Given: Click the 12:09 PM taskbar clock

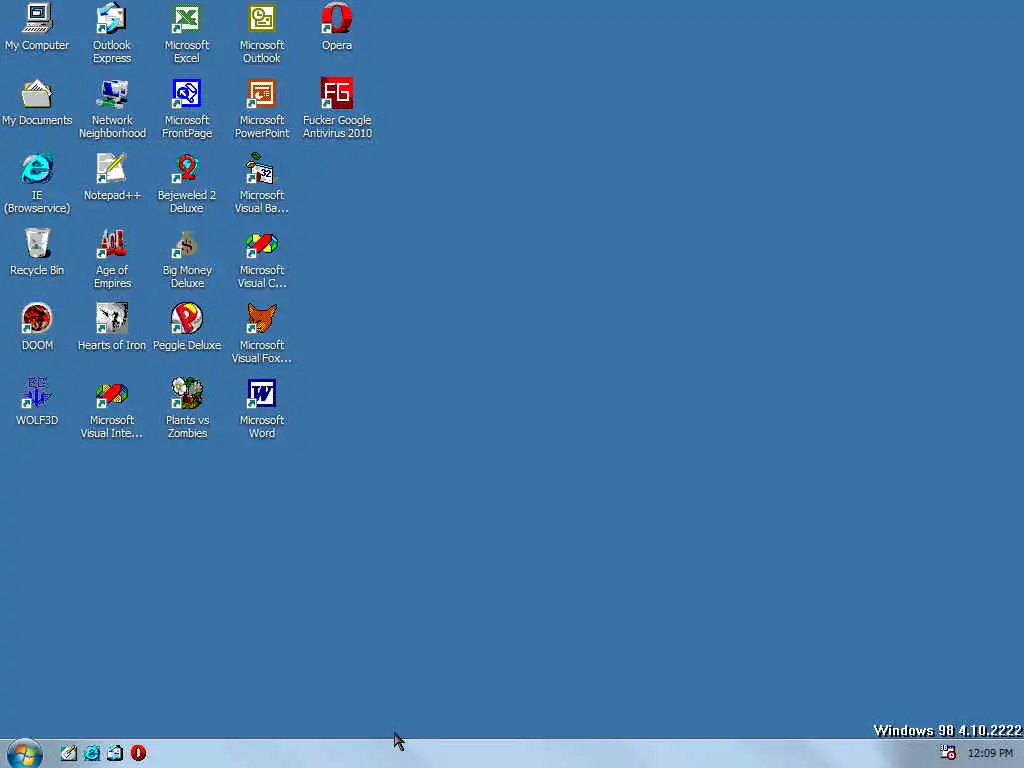Looking at the screenshot, I should tap(990, 753).
